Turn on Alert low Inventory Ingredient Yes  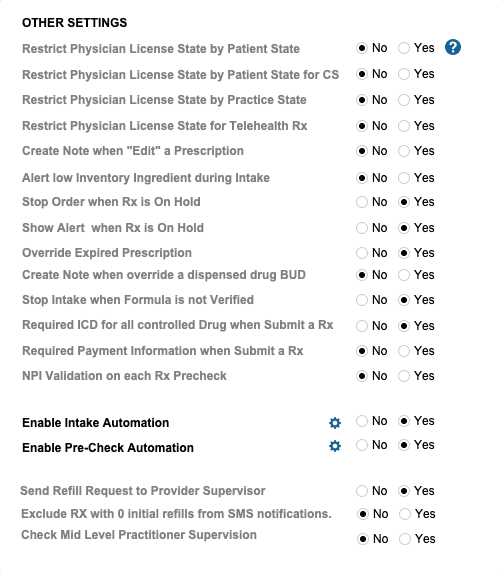(404, 178)
